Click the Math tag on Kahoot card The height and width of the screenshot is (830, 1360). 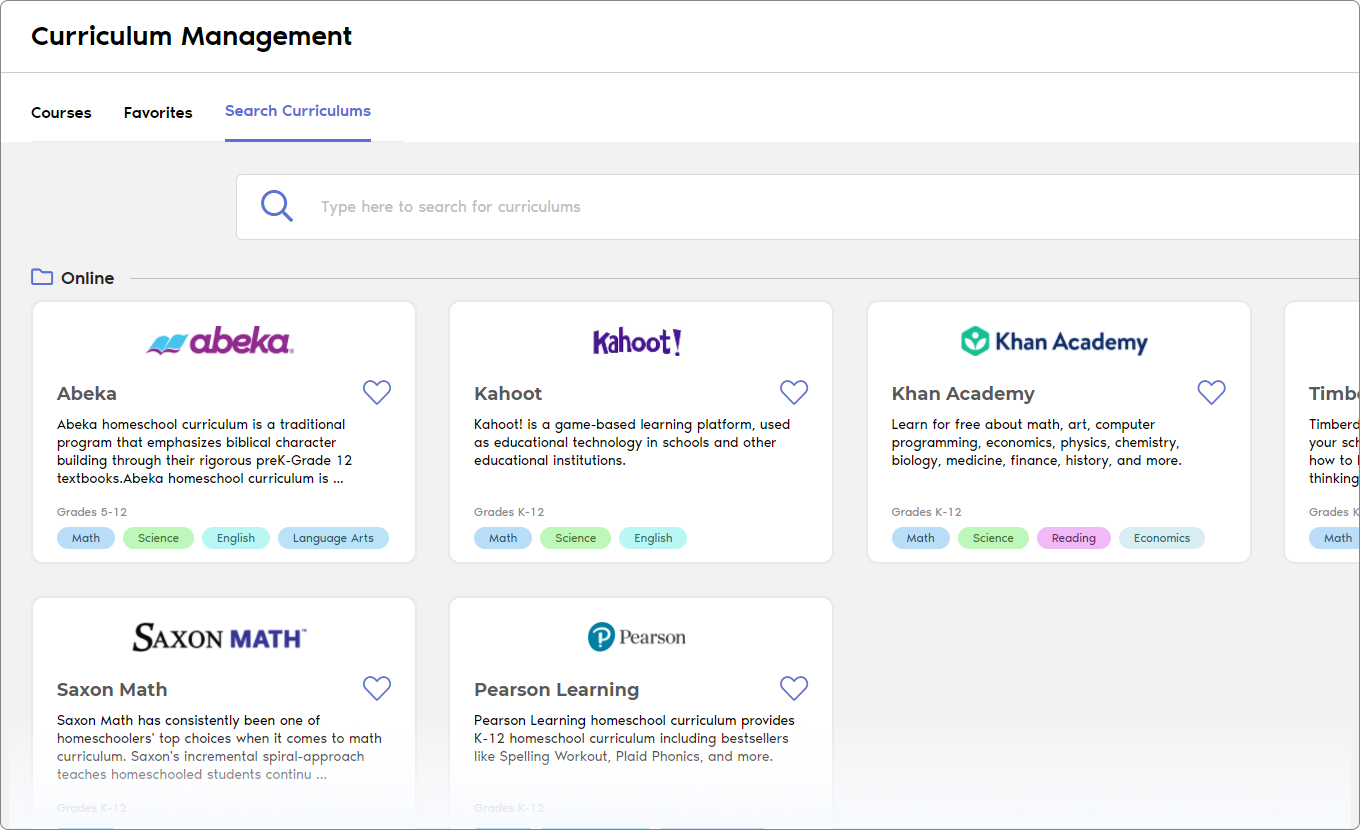[503, 538]
